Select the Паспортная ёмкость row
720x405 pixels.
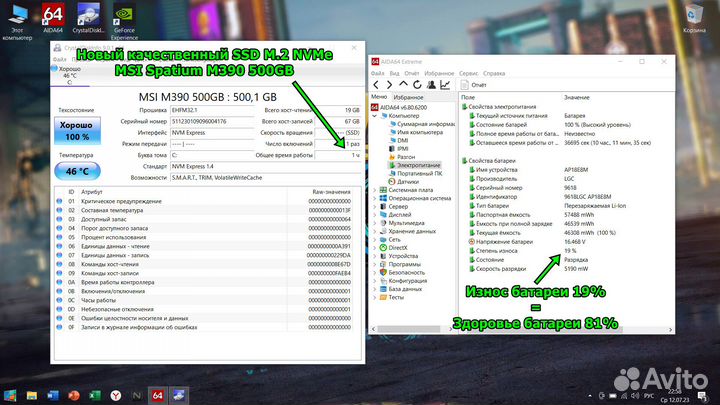567,215
